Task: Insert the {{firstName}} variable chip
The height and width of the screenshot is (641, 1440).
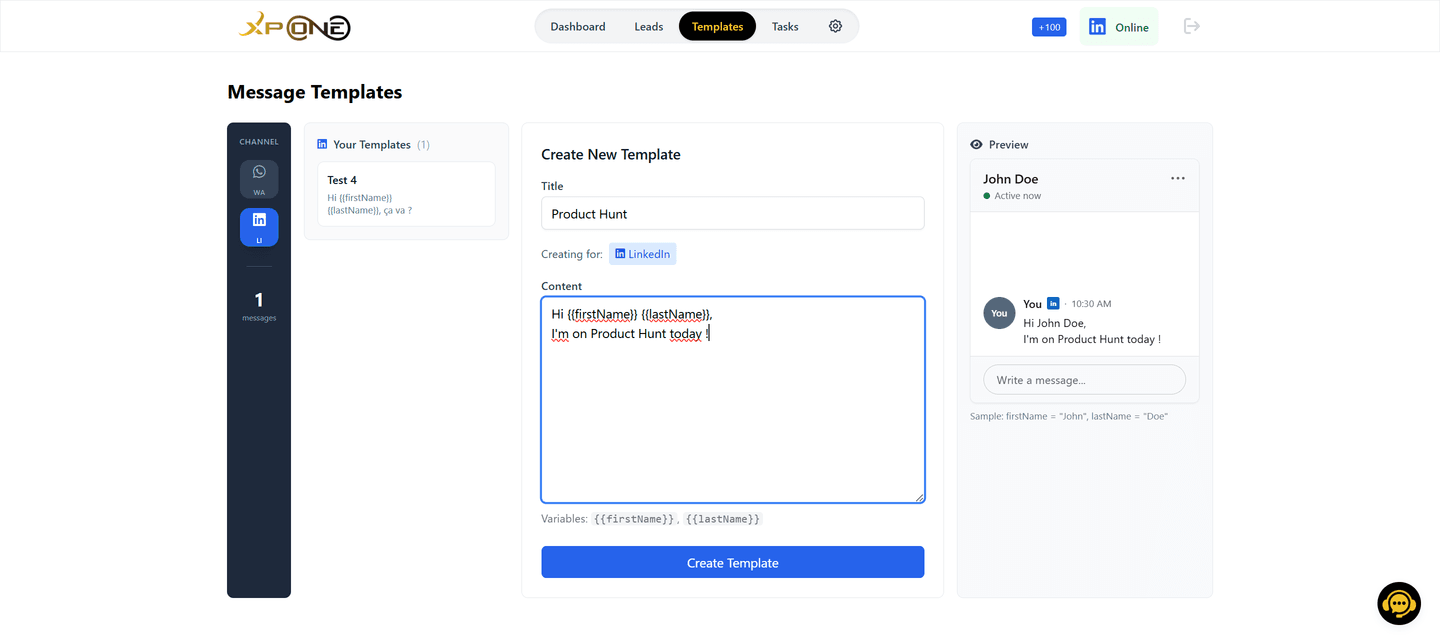Action: 634,519
